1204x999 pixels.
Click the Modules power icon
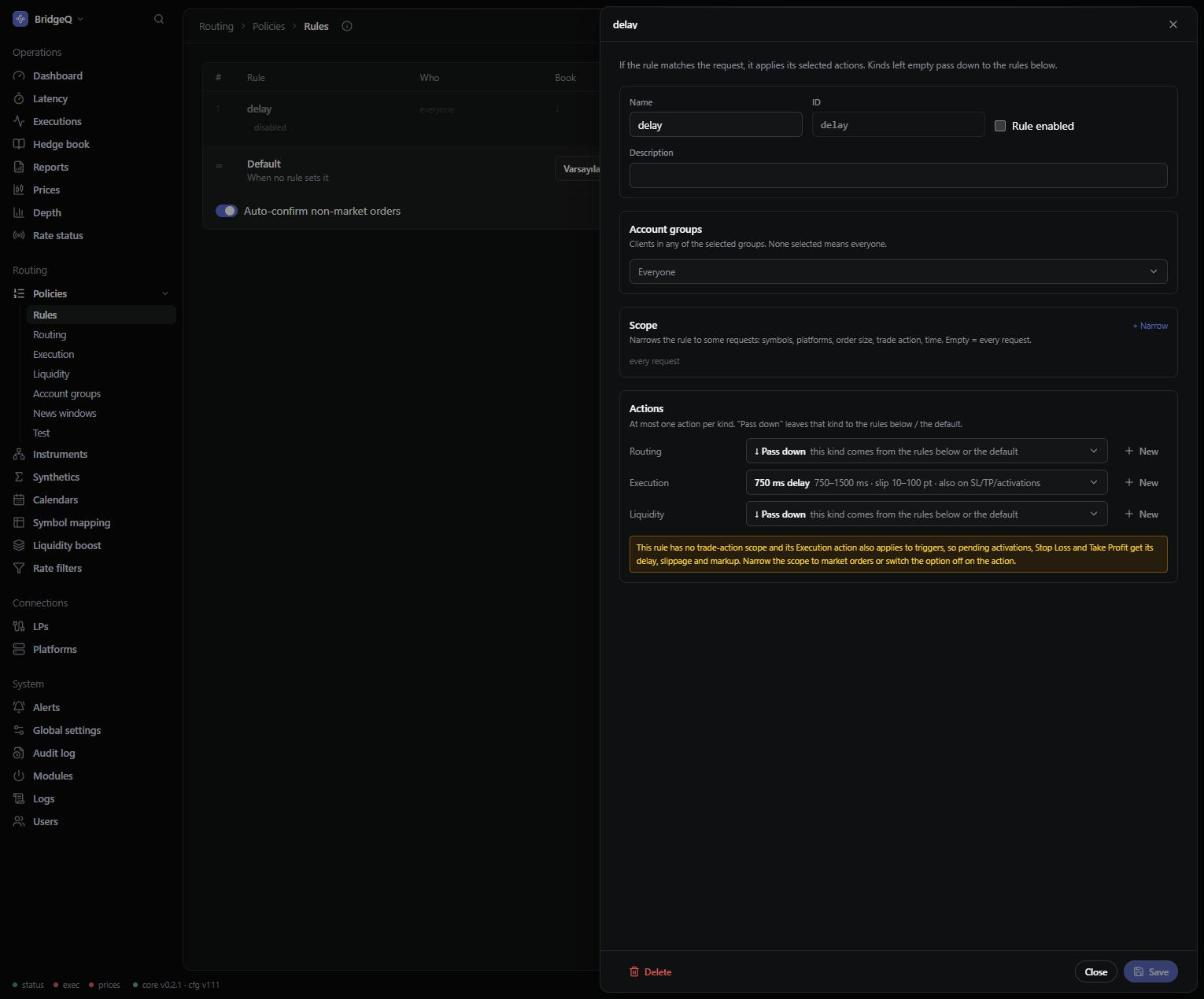coord(19,776)
